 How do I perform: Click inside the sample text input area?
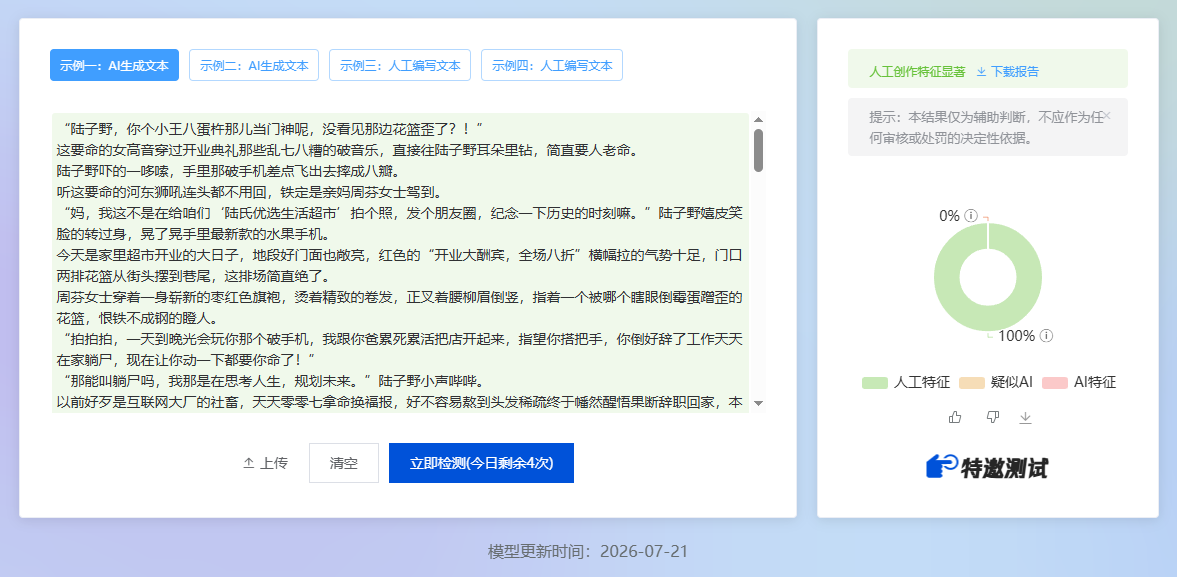click(x=400, y=263)
